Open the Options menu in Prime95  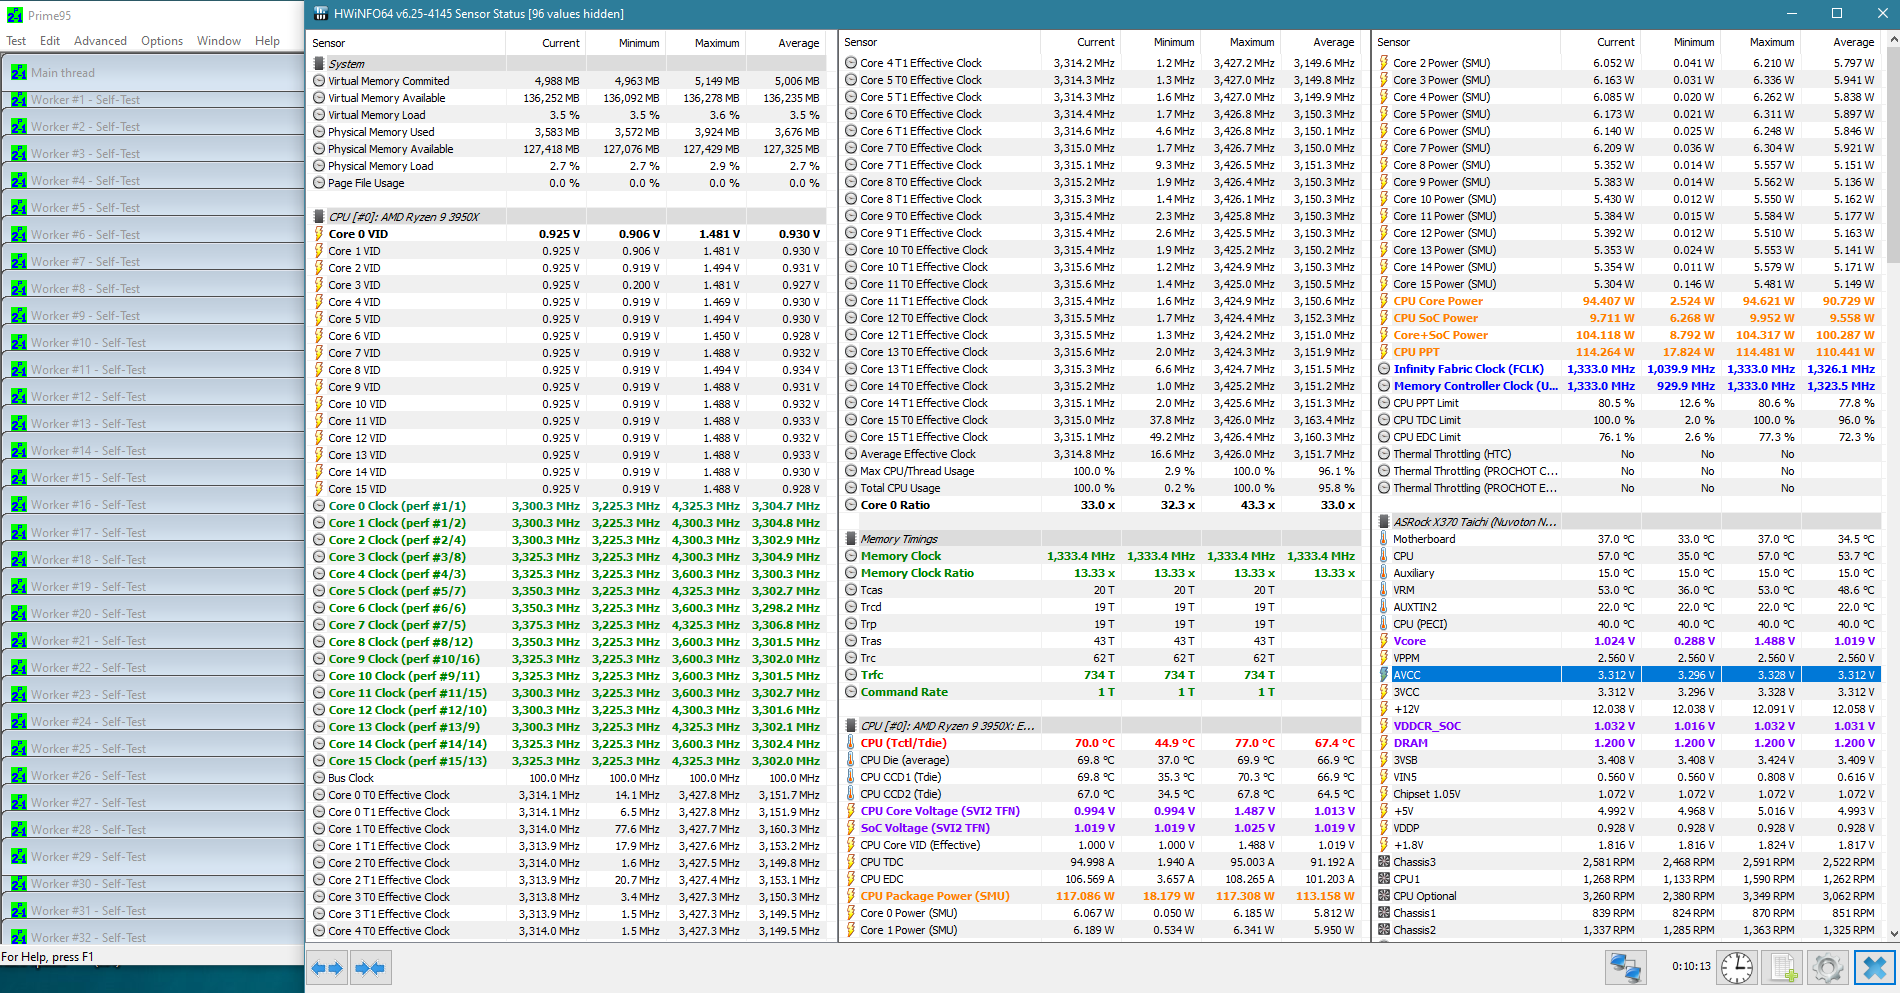tap(162, 41)
